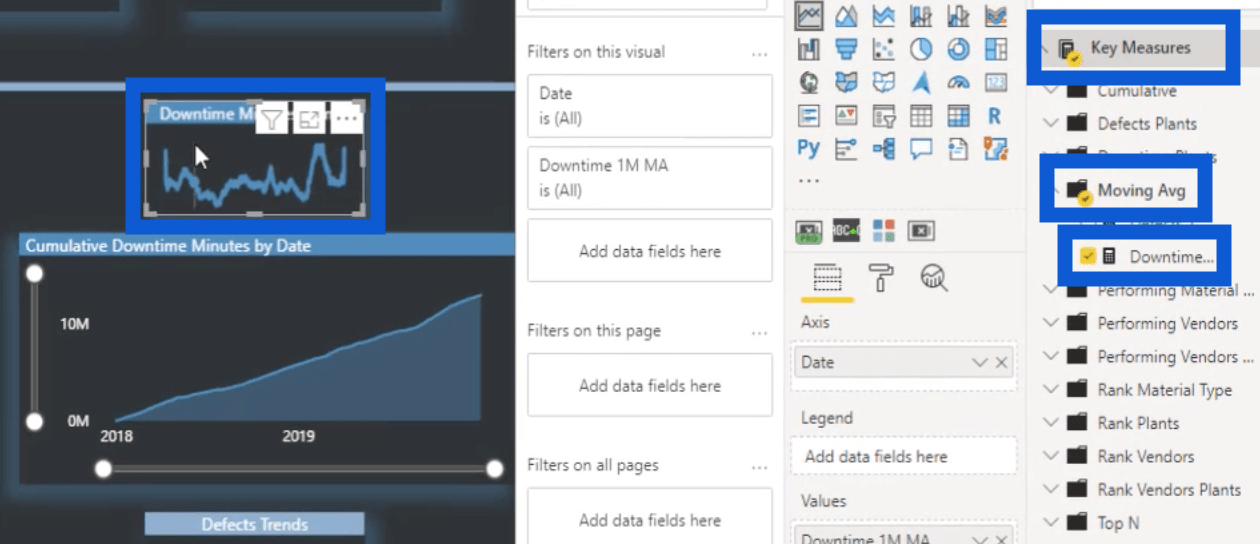1260x544 pixels.
Task: Expand the Rank Material Type chevron
Action: point(1050,390)
